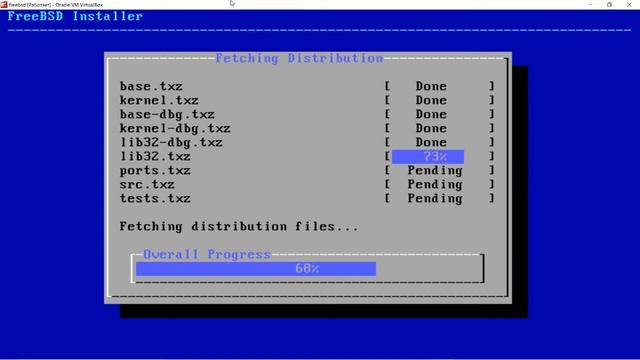The width and height of the screenshot is (640, 360).
Task: Click Done status for base.txz
Action: [431, 87]
